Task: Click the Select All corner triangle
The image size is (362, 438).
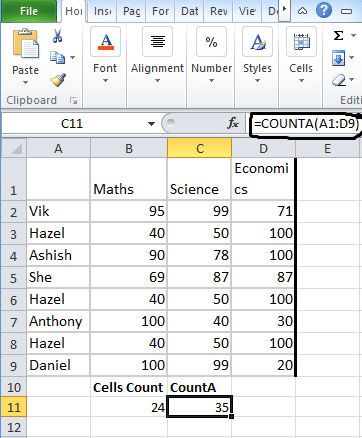Action: tap(13, 148)
